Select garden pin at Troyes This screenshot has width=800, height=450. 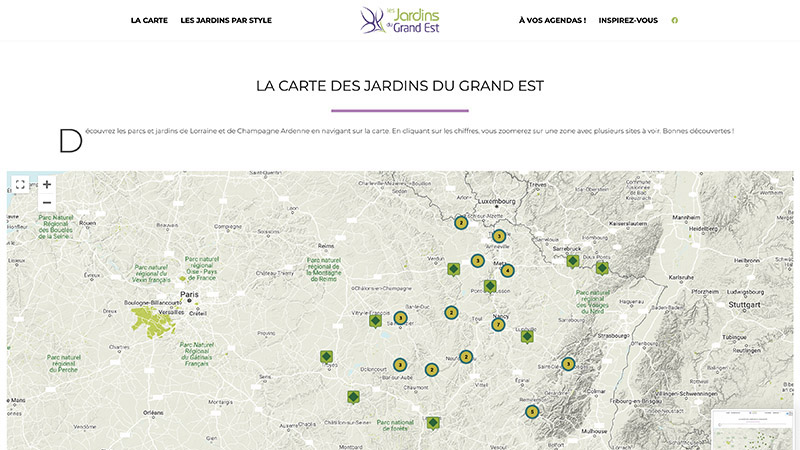327,357
